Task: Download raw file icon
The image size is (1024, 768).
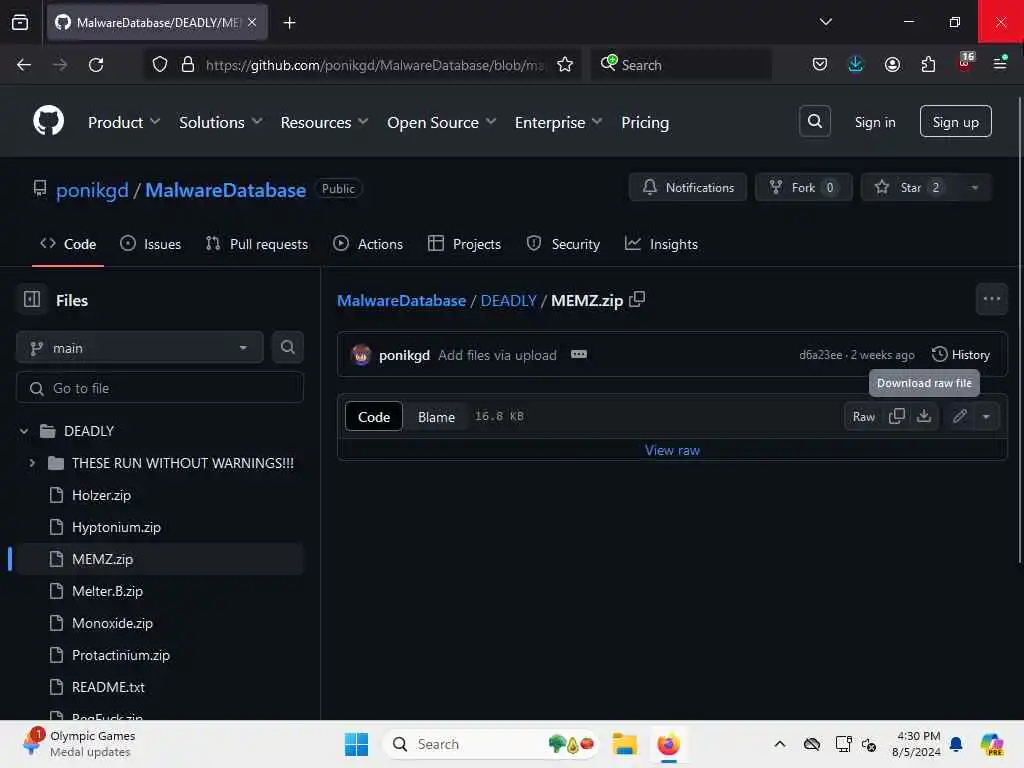Action: click(923, 417)
